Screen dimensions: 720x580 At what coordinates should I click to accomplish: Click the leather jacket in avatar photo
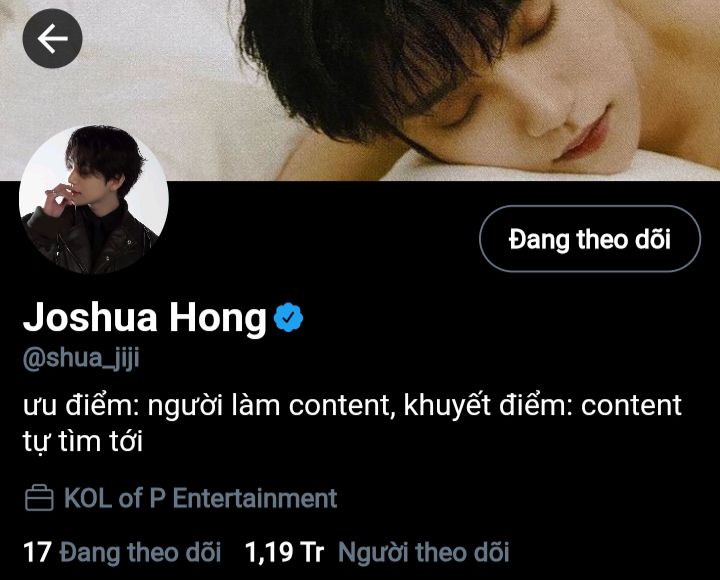point(90,239)
